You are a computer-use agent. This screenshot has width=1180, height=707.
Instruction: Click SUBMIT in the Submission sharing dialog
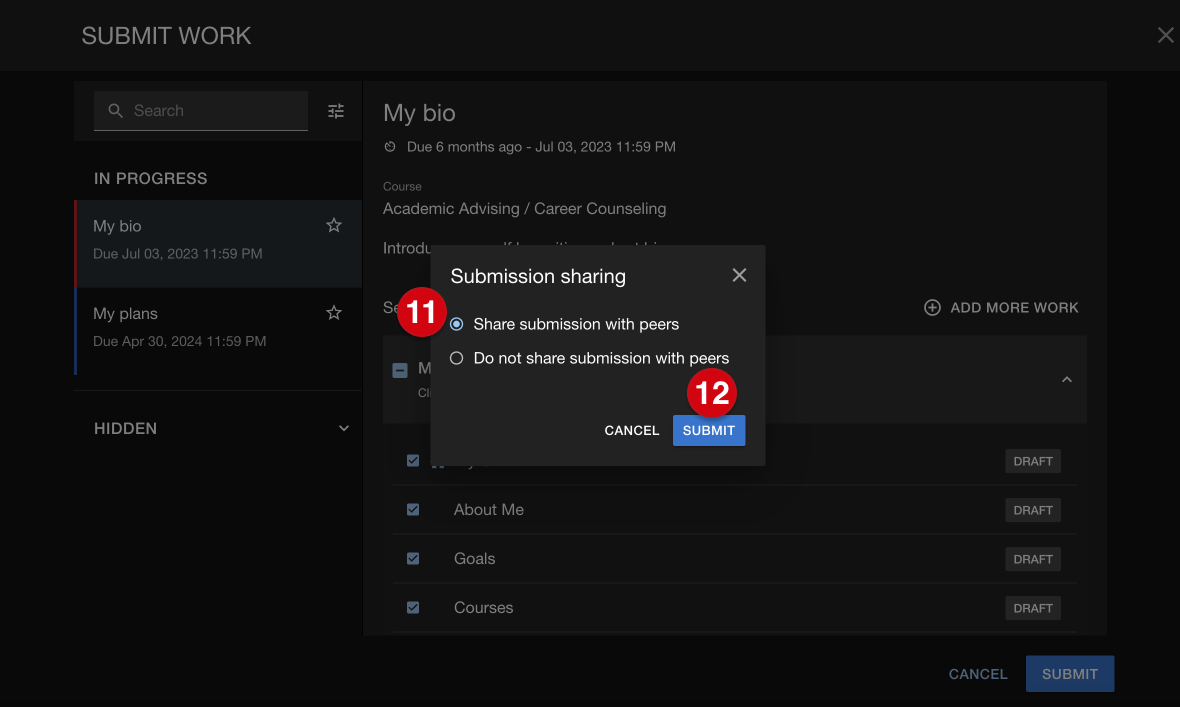(708, 430)
